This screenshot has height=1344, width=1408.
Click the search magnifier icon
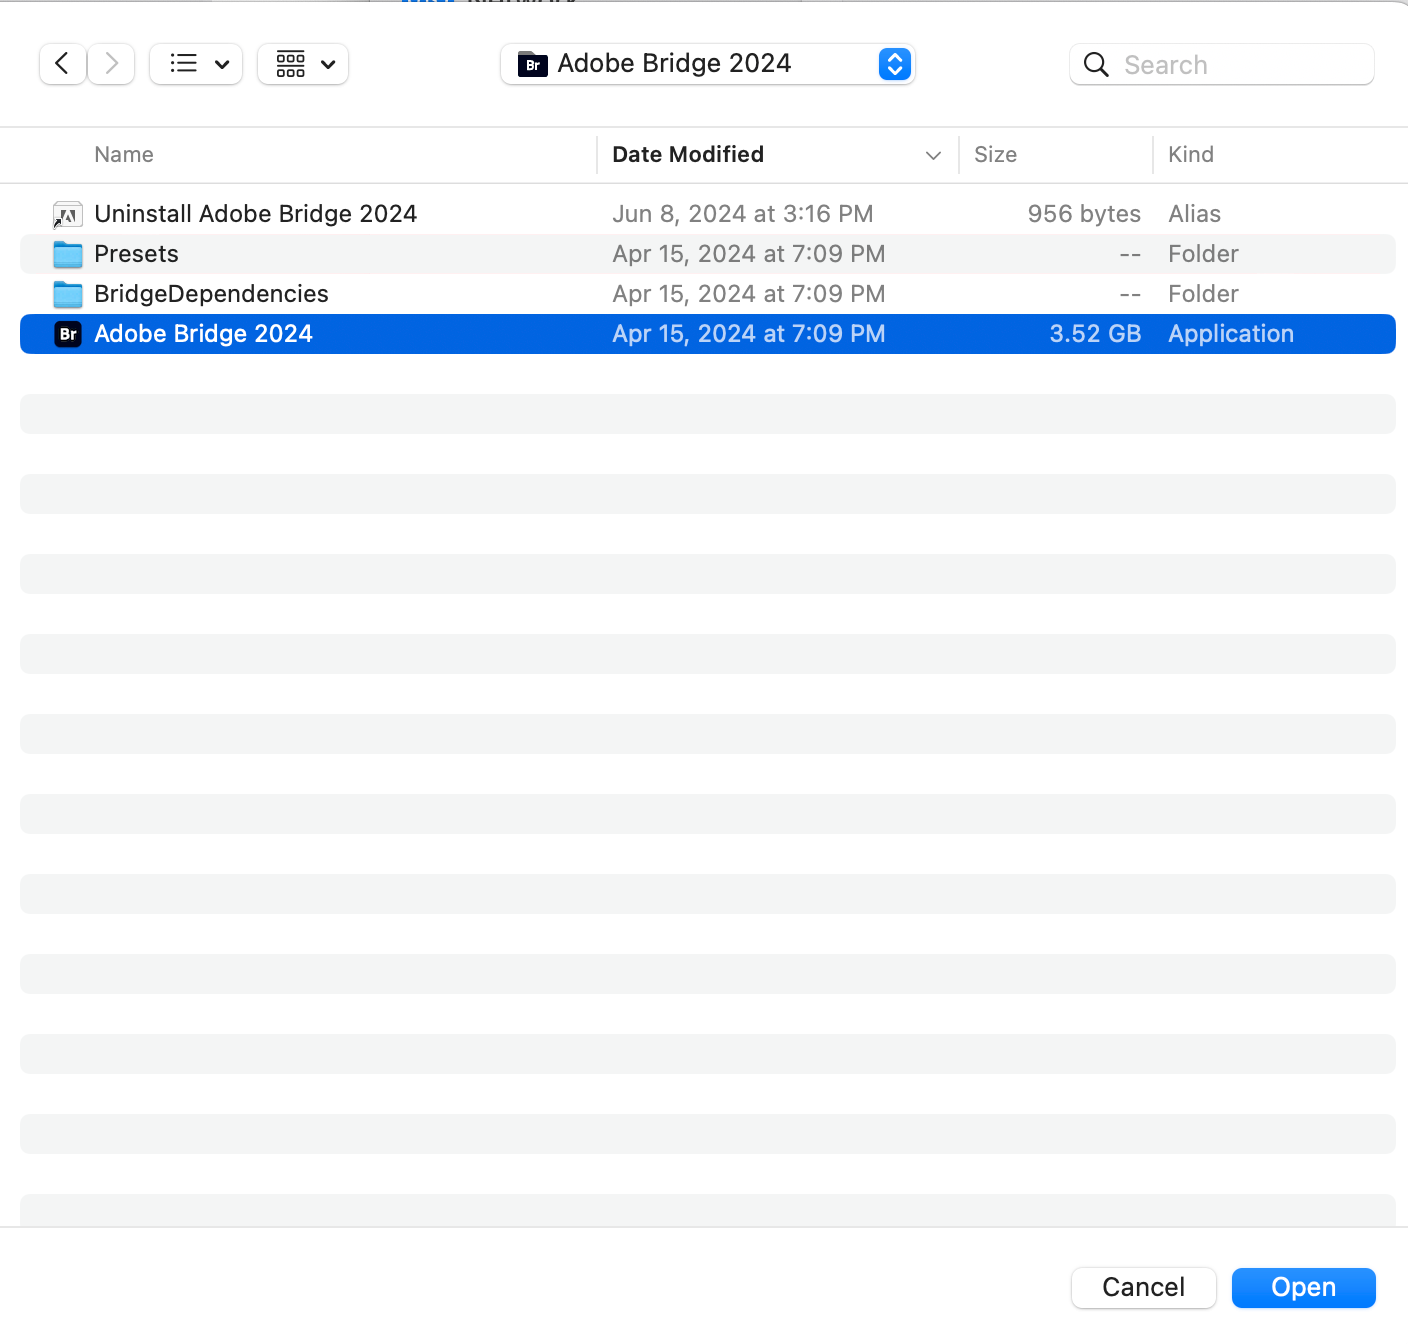point(1096,65)
